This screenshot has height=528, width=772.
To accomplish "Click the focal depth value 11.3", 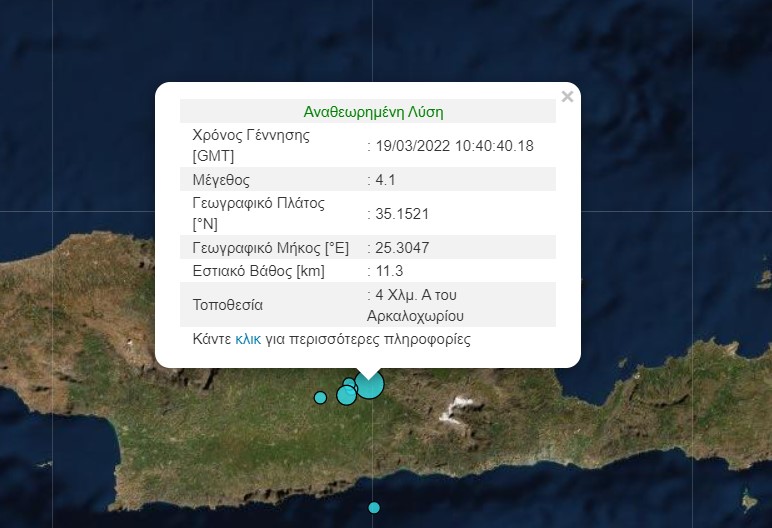I will pyautogui.click(x=389, y=271).
